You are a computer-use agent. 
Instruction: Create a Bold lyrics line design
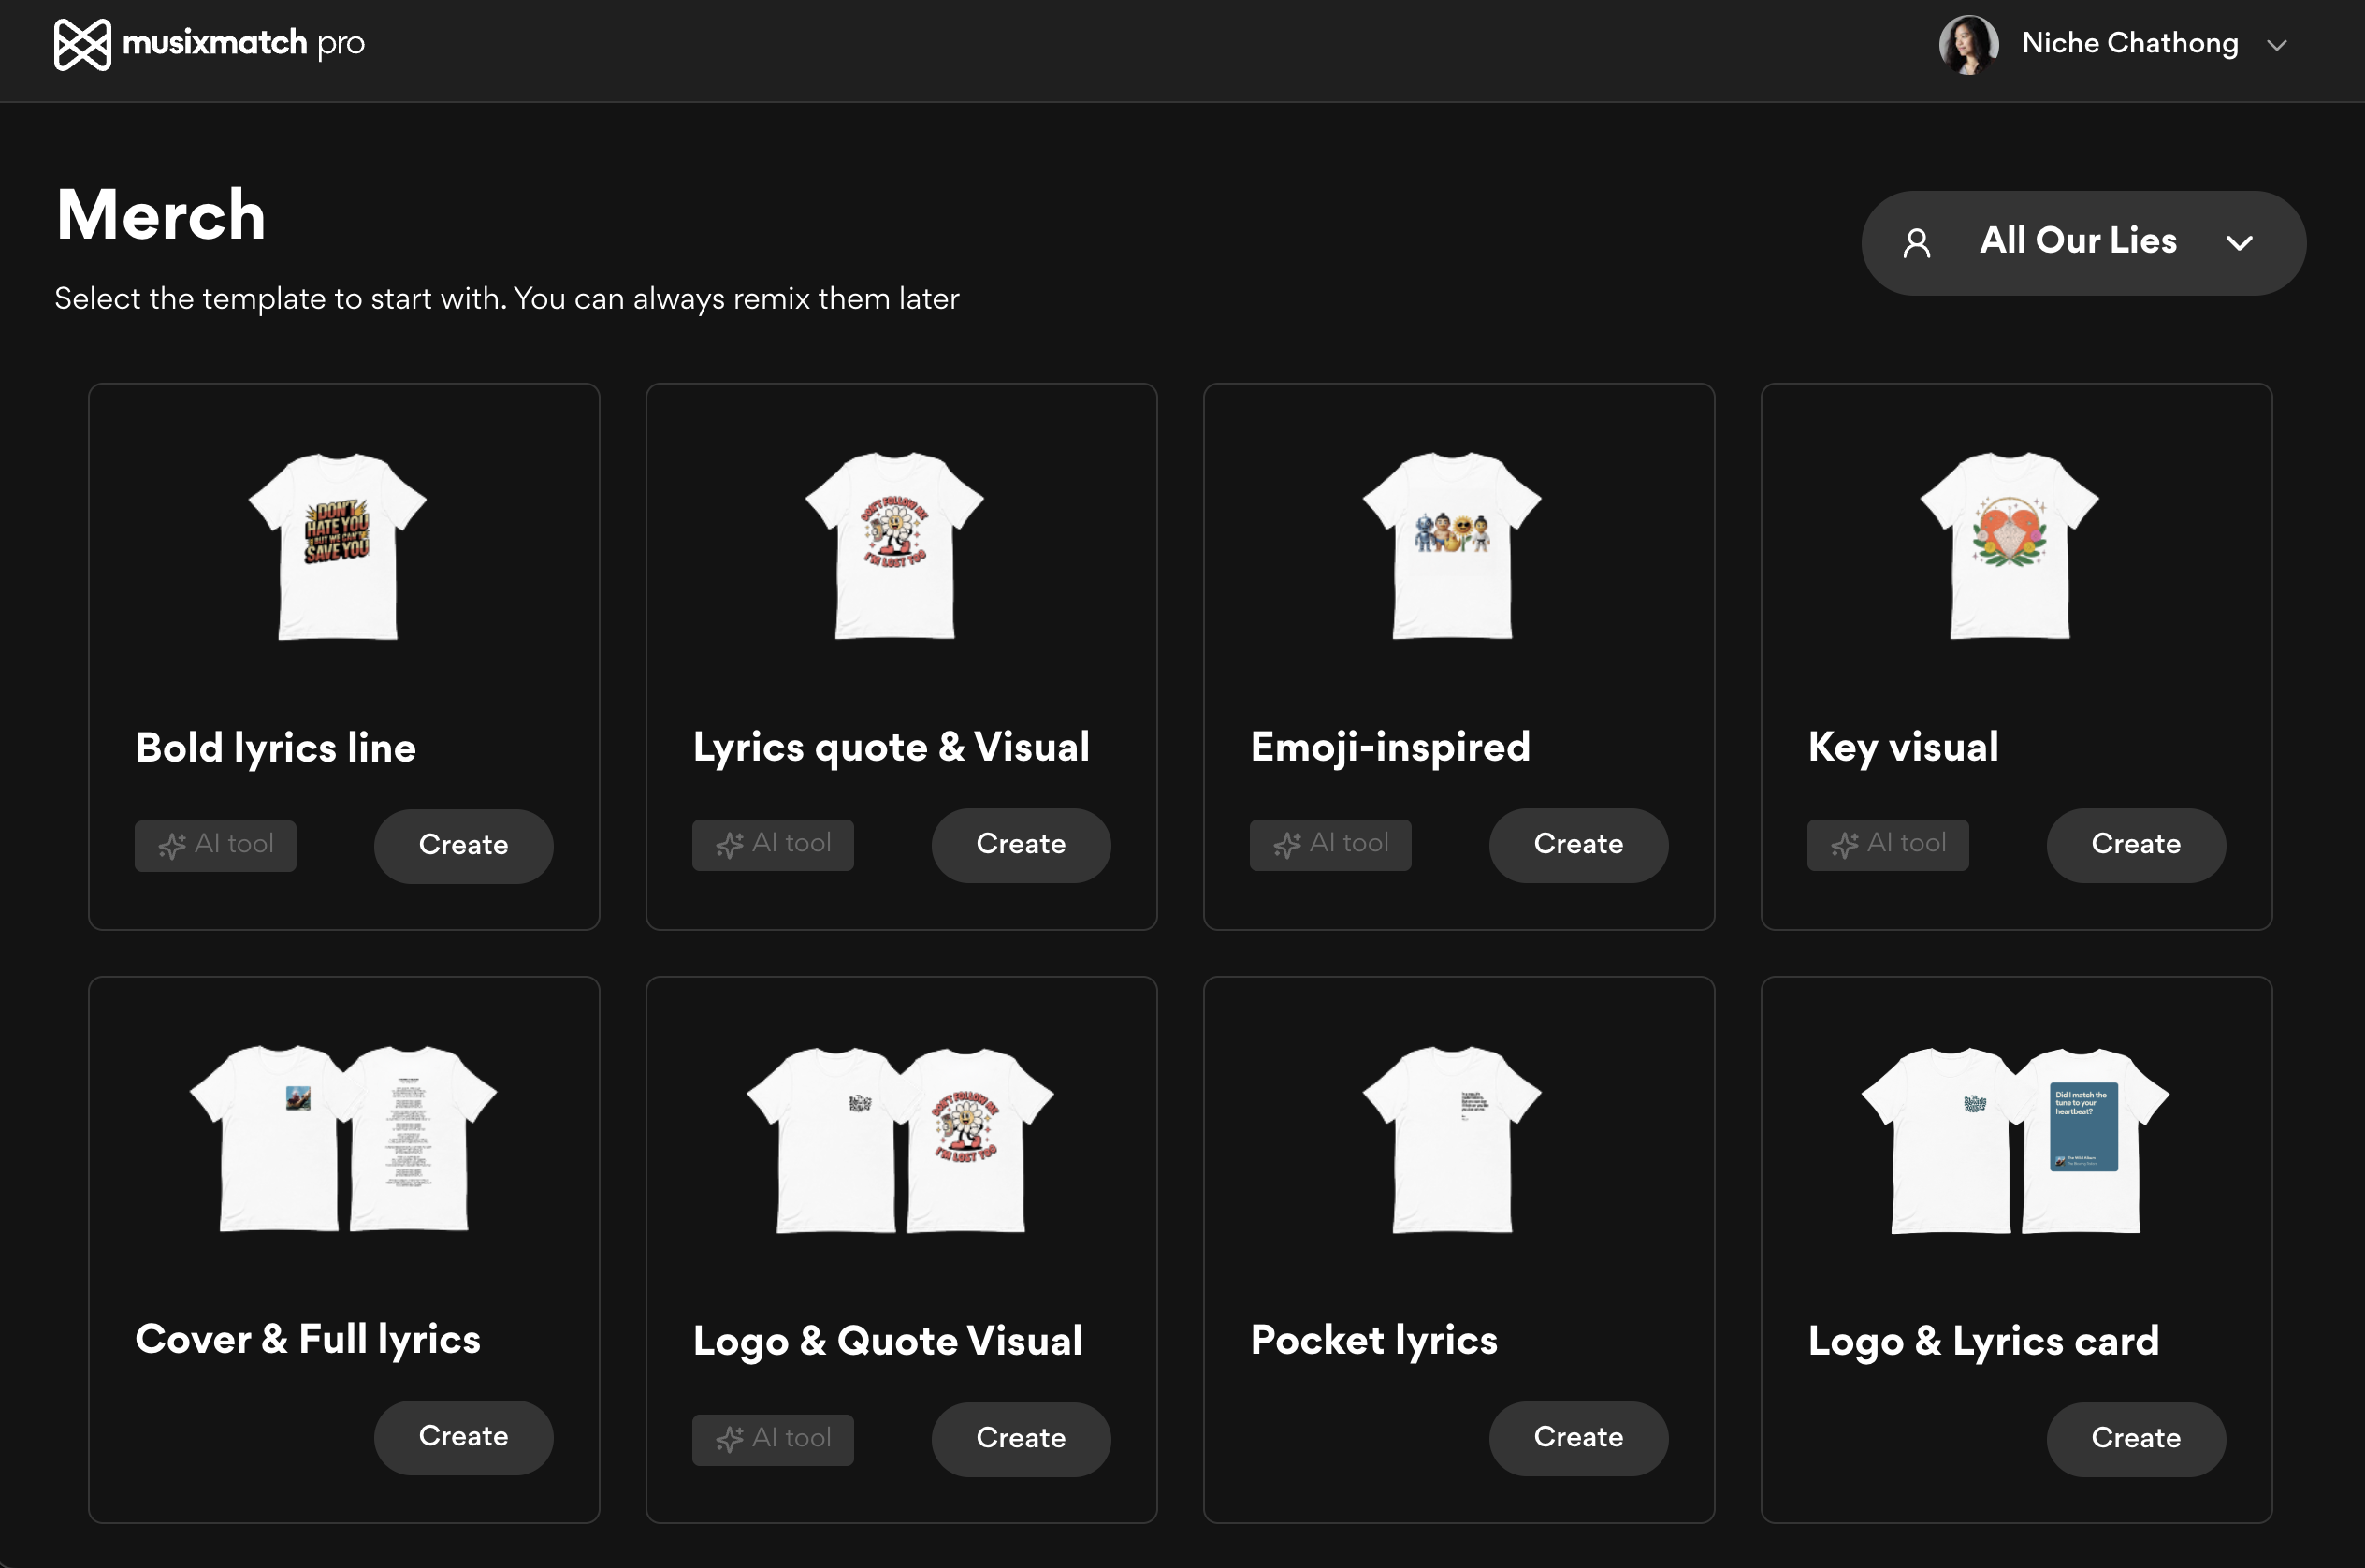(x=463, y=845)
